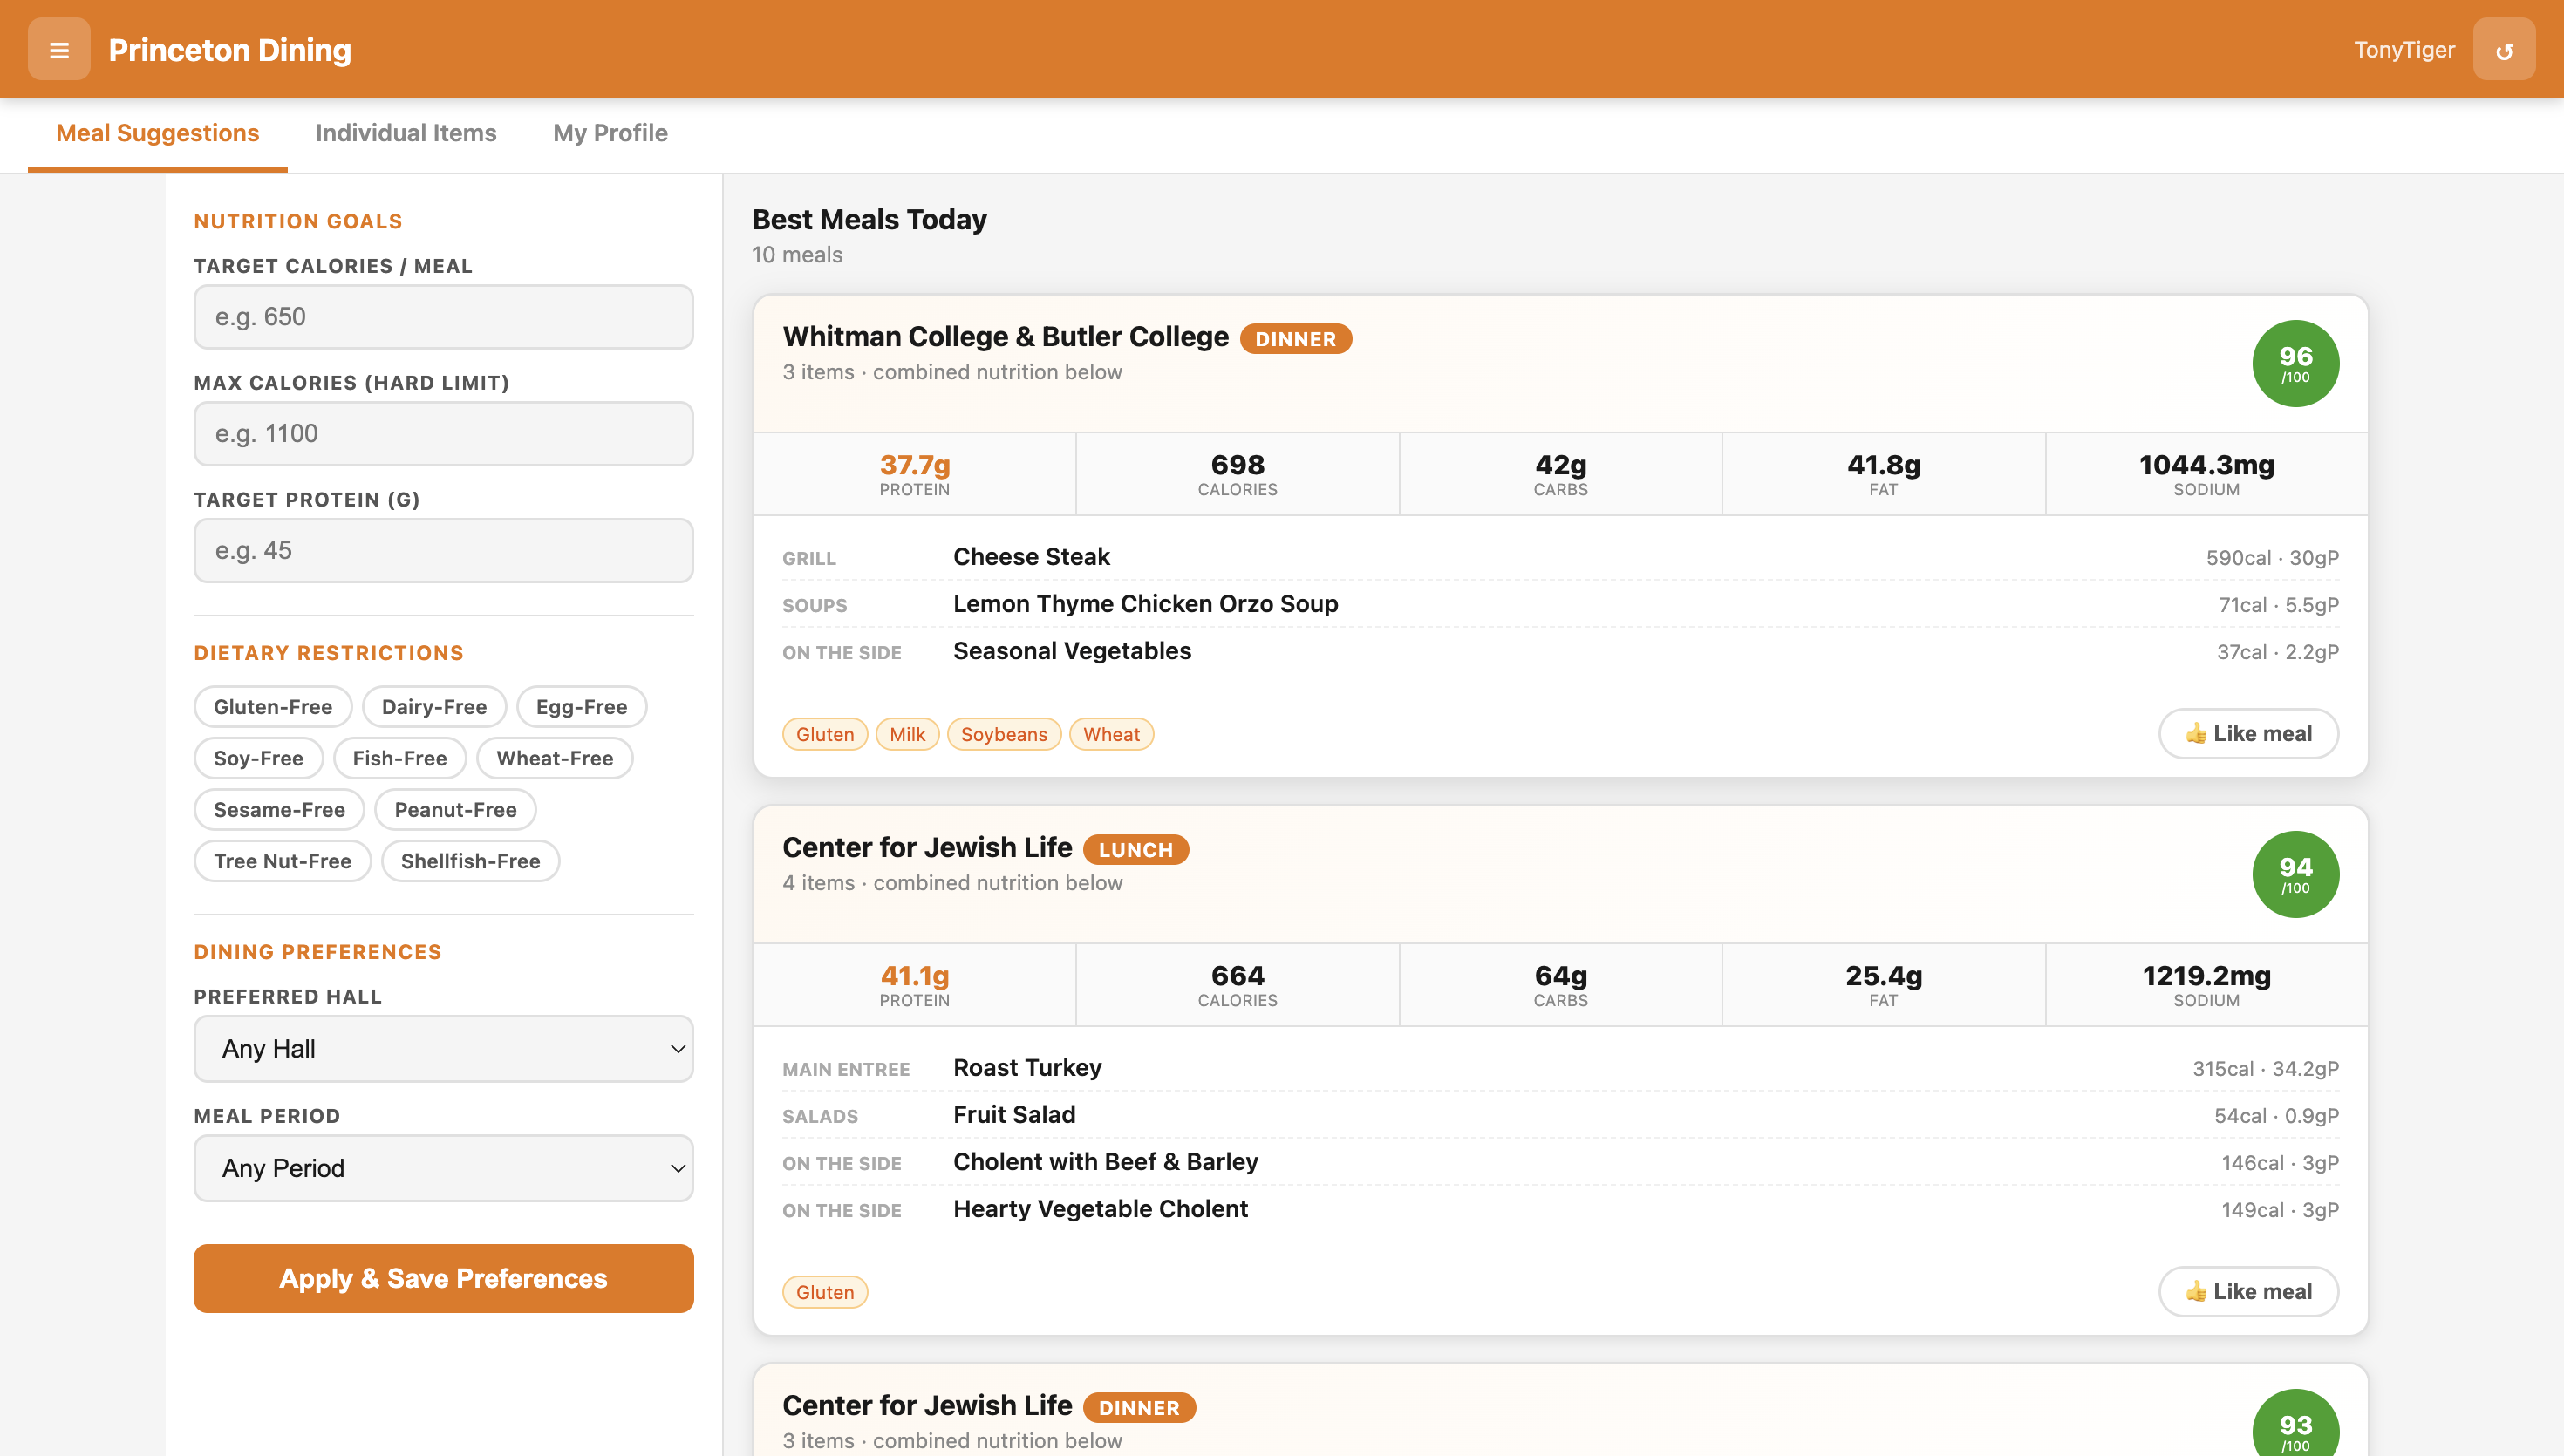Click the Milk allergen tag
This screenshot has height=1456, width=2564.
click(x=907, y=734)
